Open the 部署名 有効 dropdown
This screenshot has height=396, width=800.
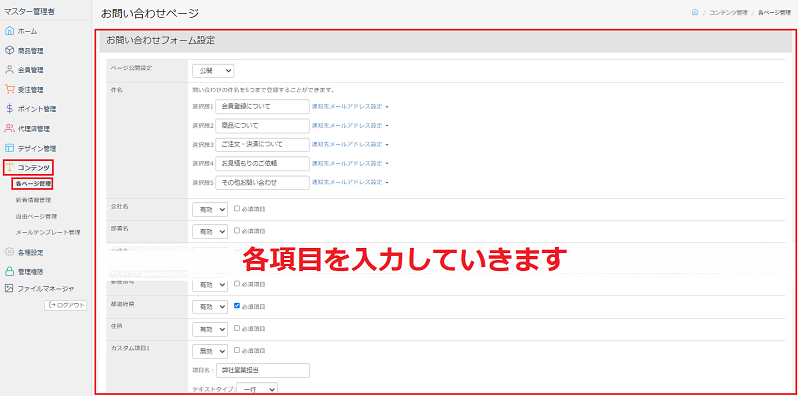pyautogui.click(x=210, y=231)
